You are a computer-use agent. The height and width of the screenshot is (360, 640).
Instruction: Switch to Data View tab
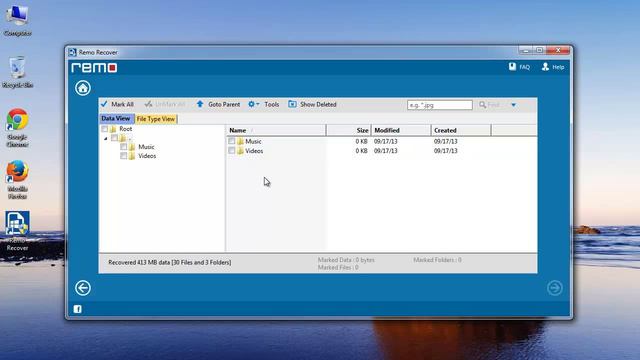[x=116, y=118]
